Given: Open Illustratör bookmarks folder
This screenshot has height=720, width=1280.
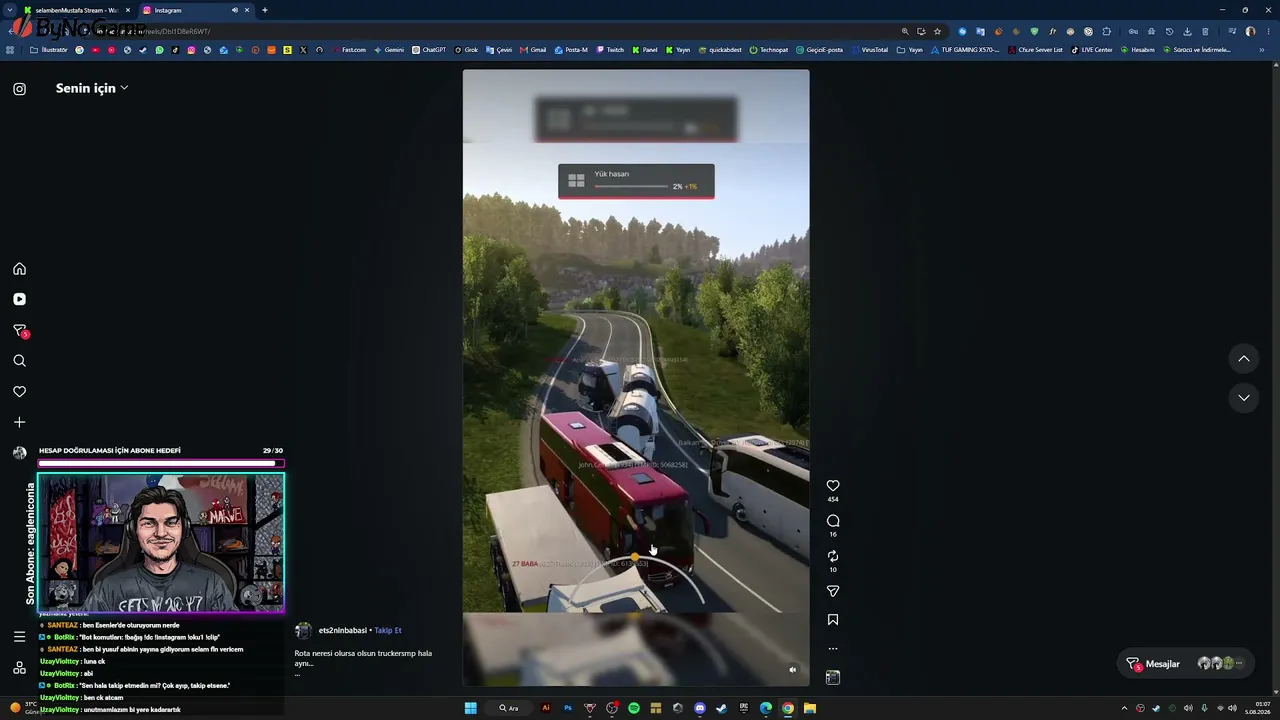Looking at the screenshot, I should (50, 50).
